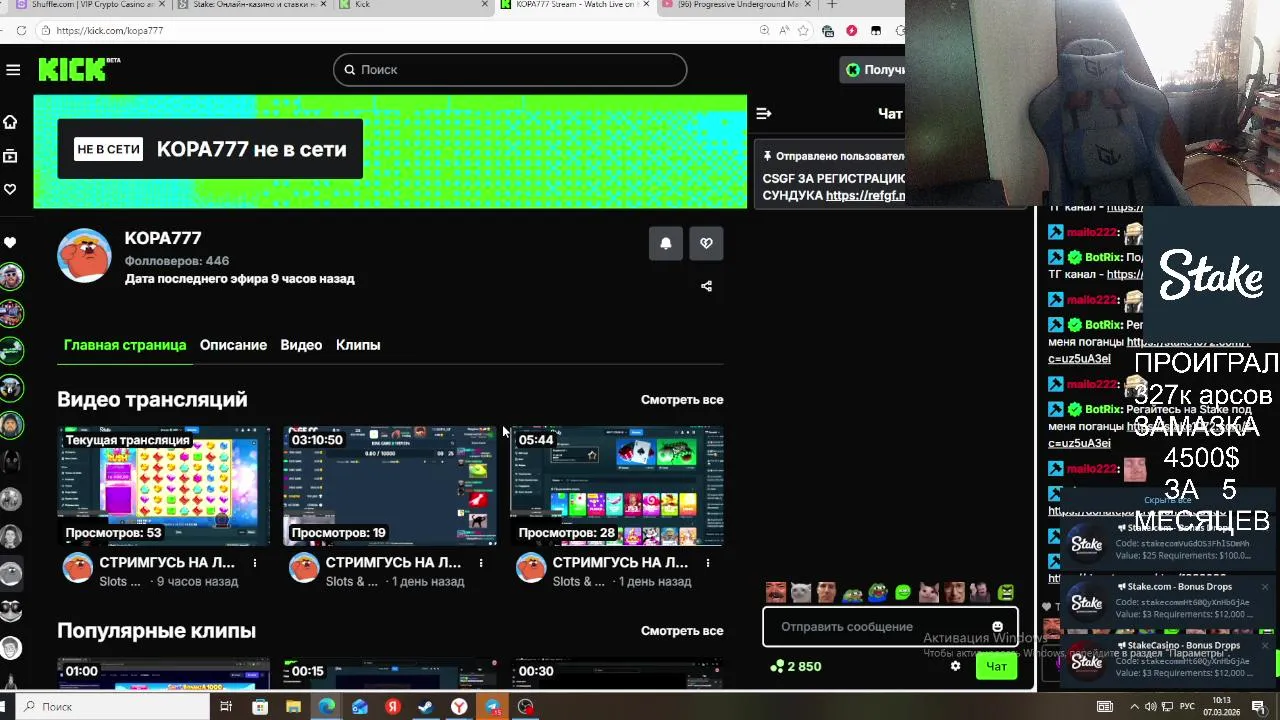Open the Видео channel tab
Image resolution: width=1280 pixels, height=720 pixels.
point(301,345)
